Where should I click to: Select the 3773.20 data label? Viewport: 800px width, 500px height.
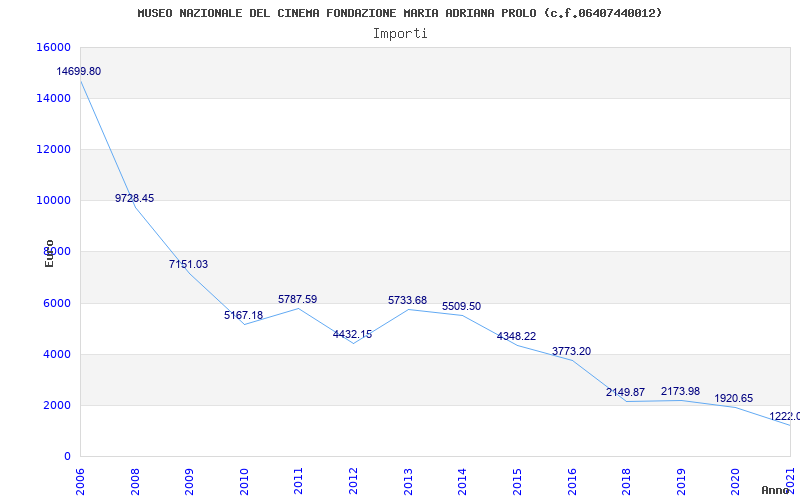571,352
